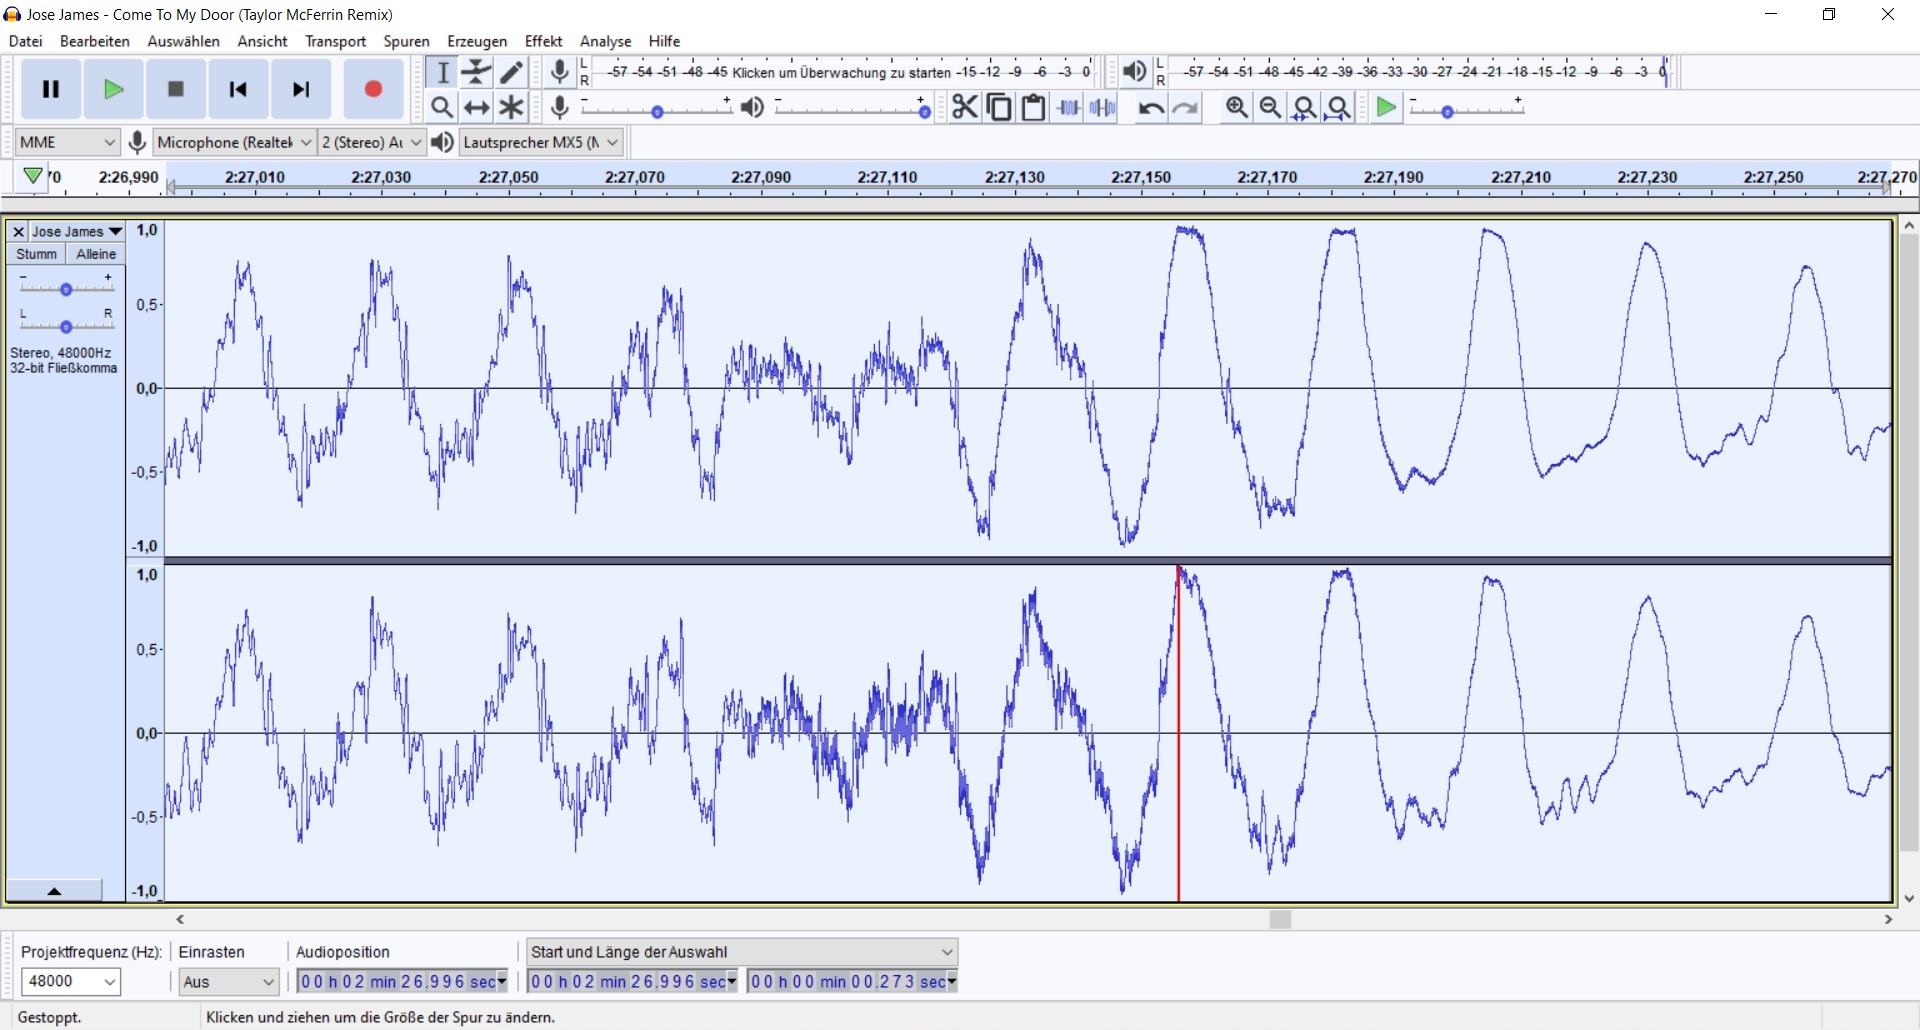The width and height of the screenshot is (1920, 1030).
Task: Open the MME audio host dropdown
Action: pos(67,142)
